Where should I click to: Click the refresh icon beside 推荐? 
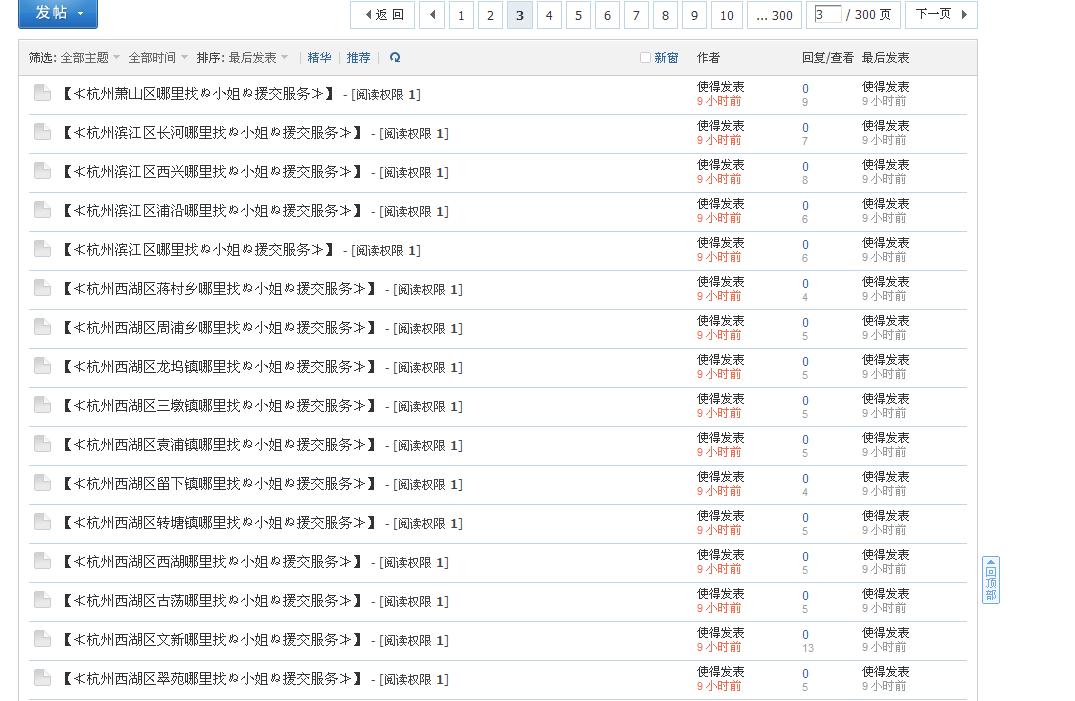point(394,57)
